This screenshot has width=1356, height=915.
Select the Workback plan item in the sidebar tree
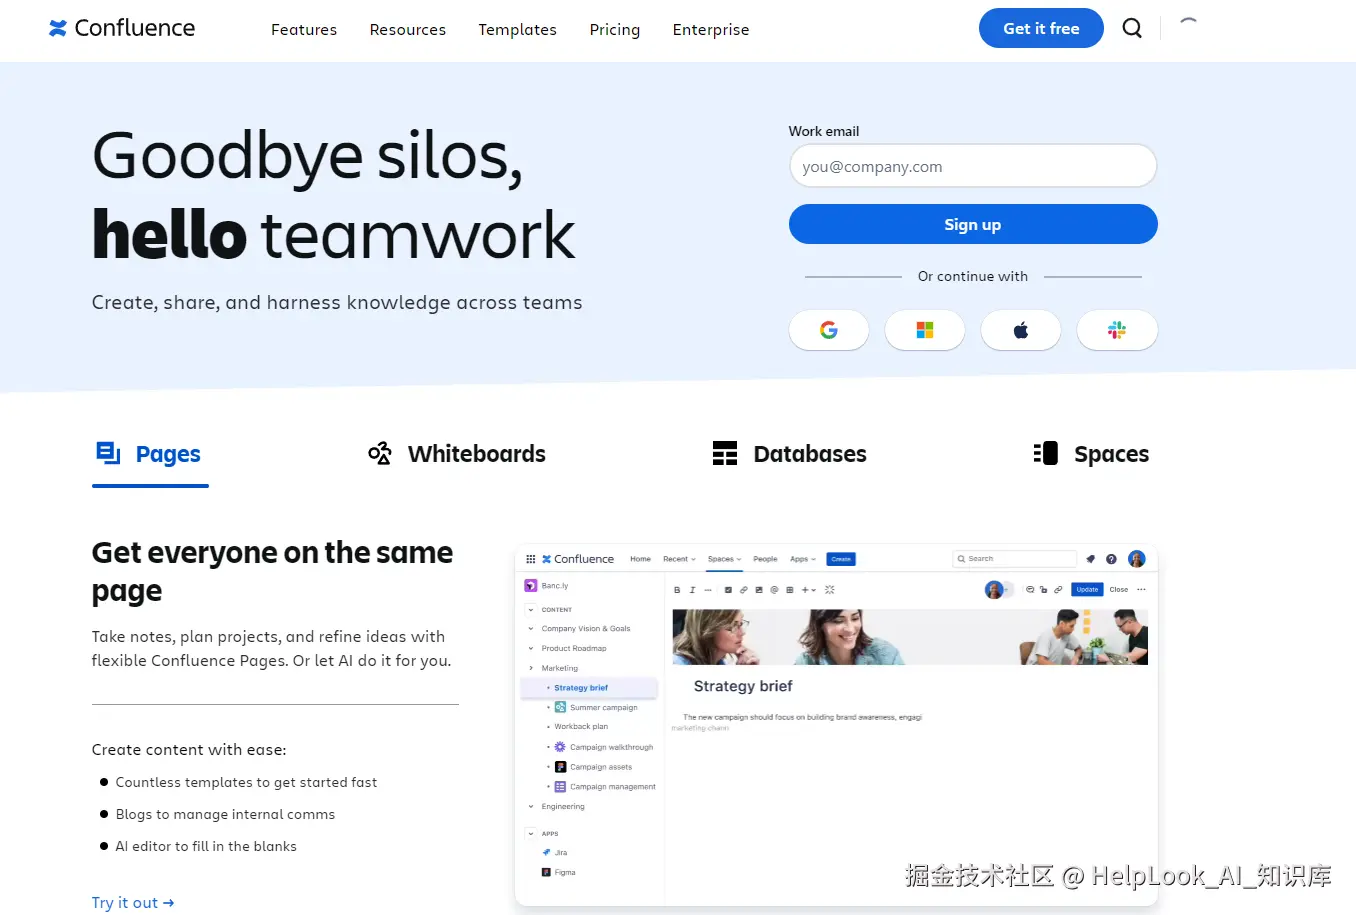[x=581, y=727]
